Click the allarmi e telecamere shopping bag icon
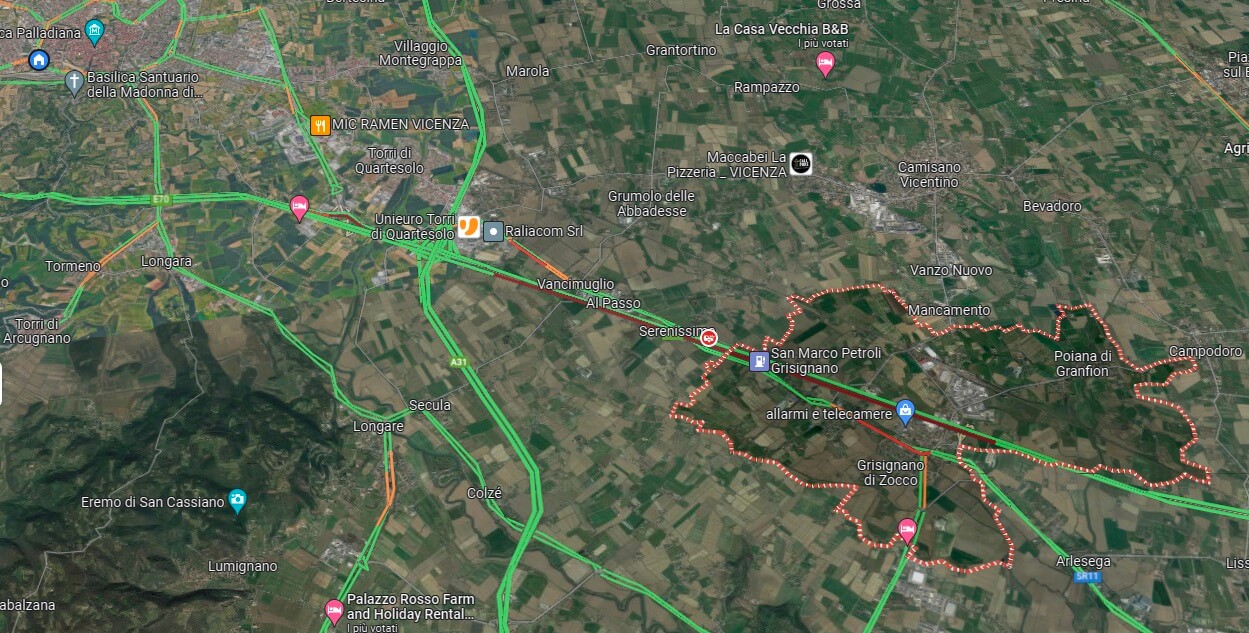Screen dimensions: 1249x633 click(x=906, y=409)
